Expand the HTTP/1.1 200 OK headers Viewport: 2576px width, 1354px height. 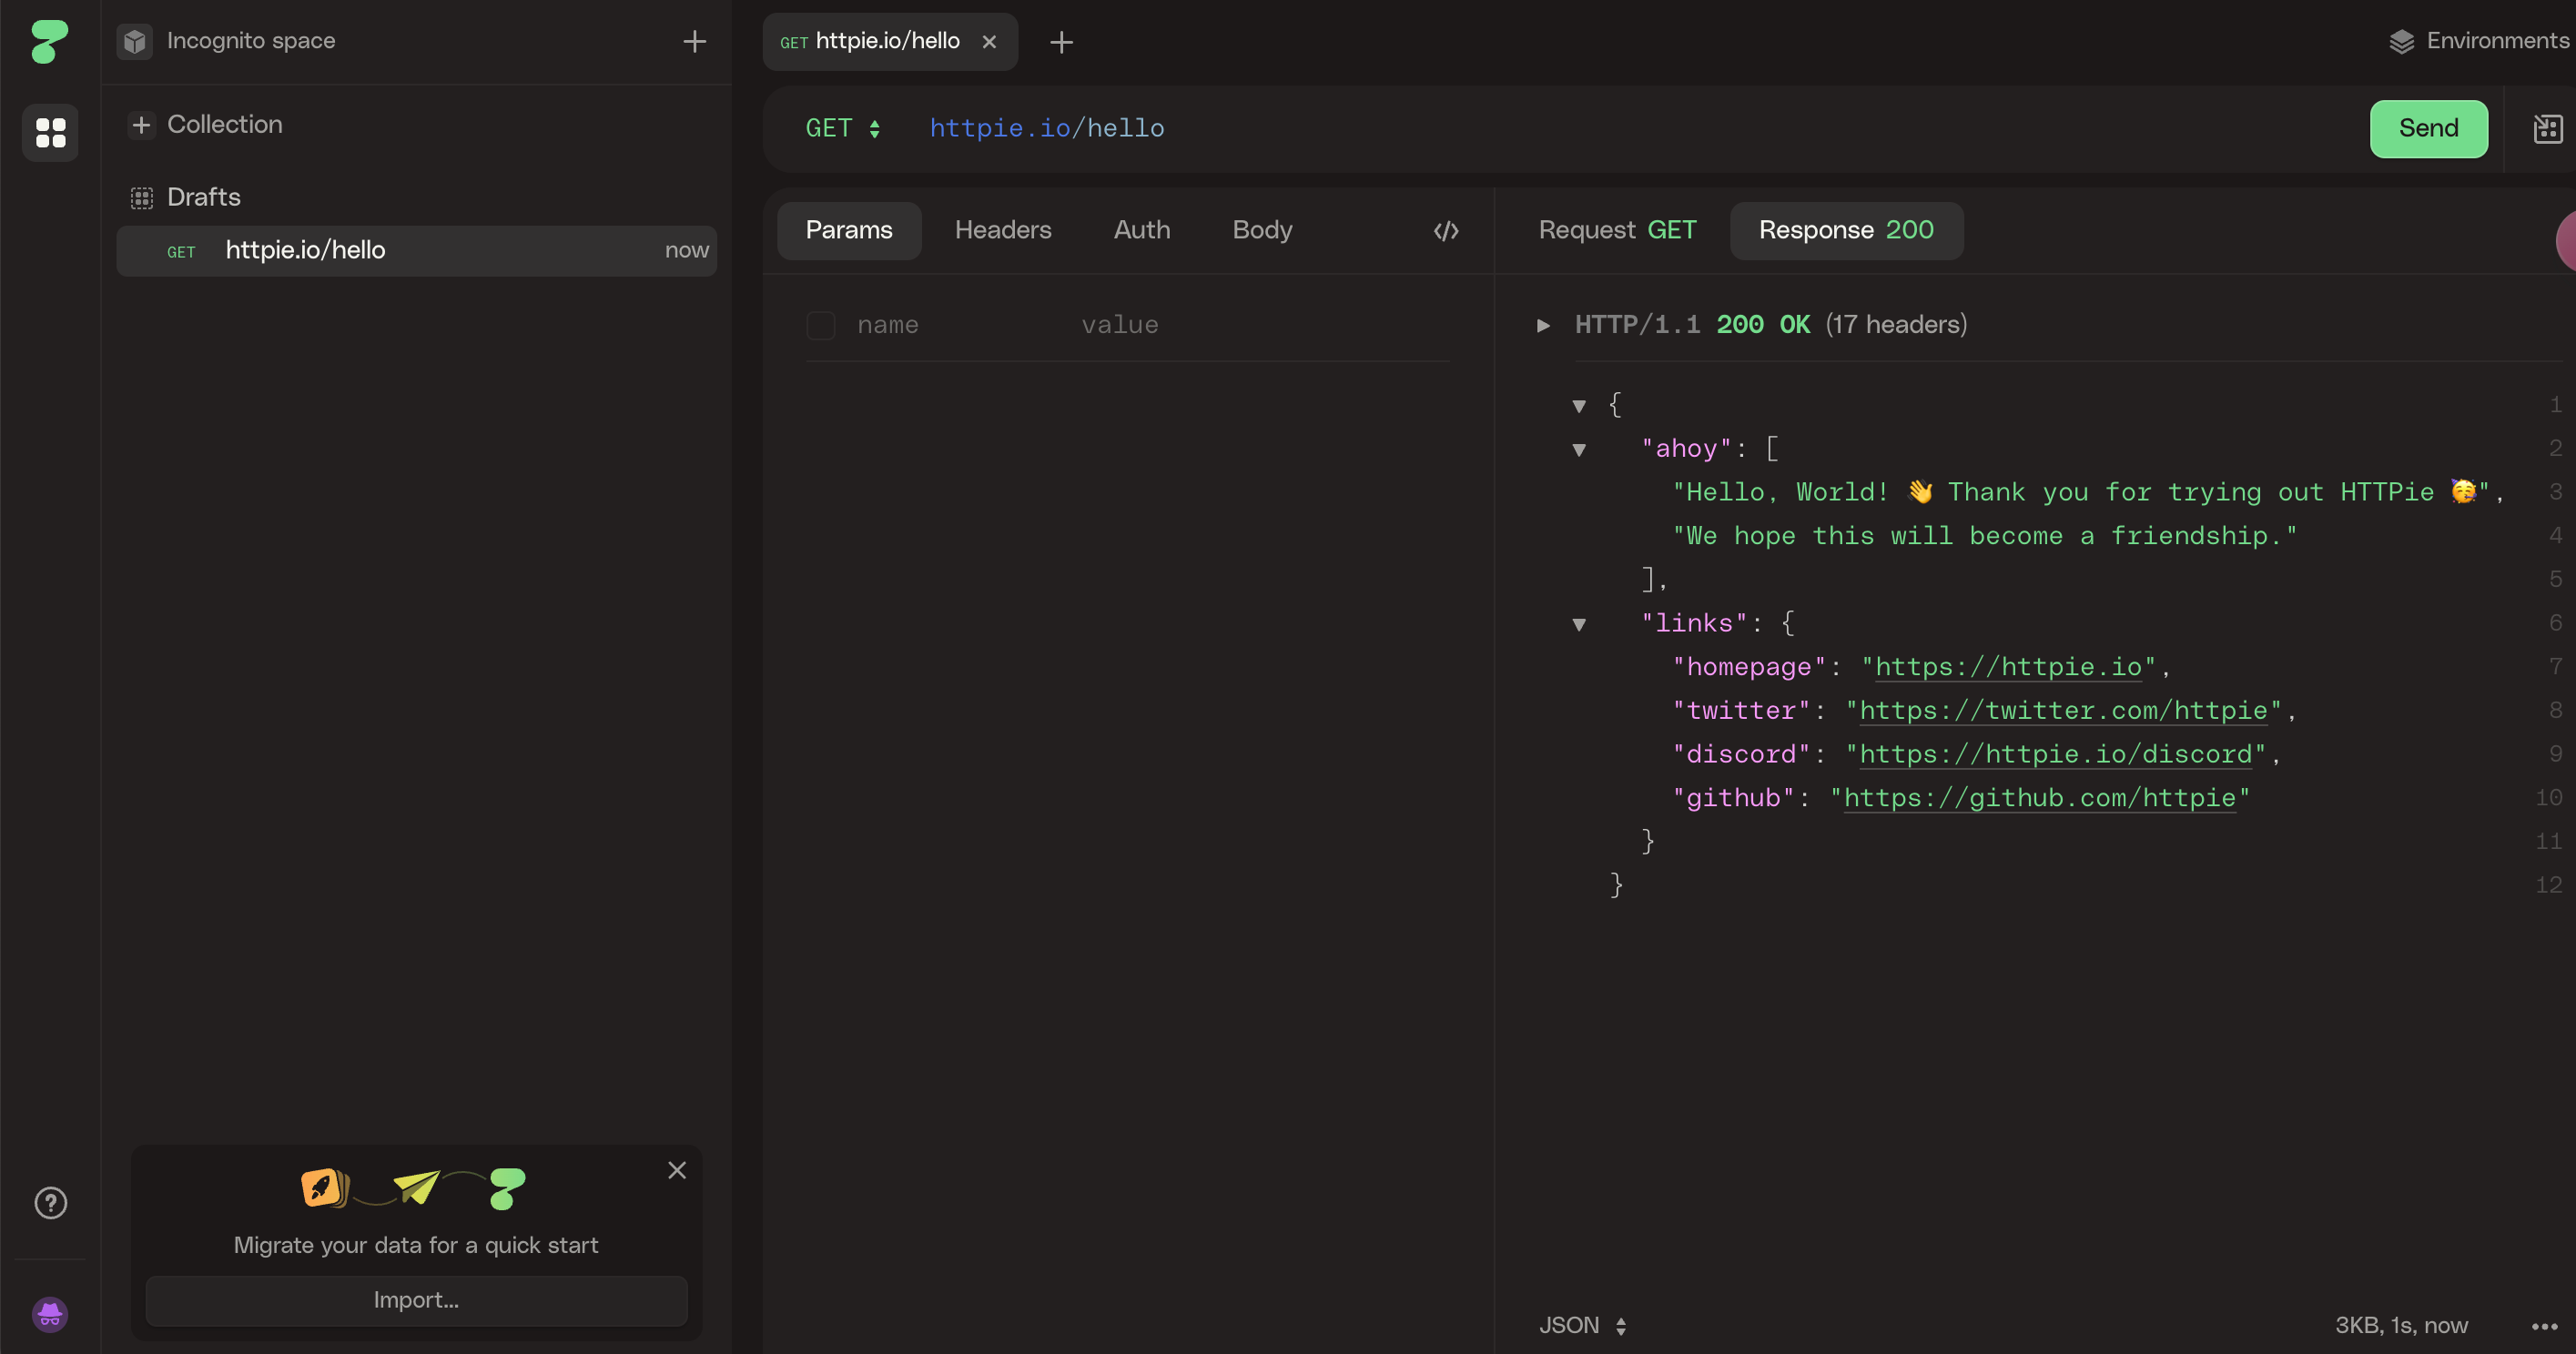click(1543, 325)
